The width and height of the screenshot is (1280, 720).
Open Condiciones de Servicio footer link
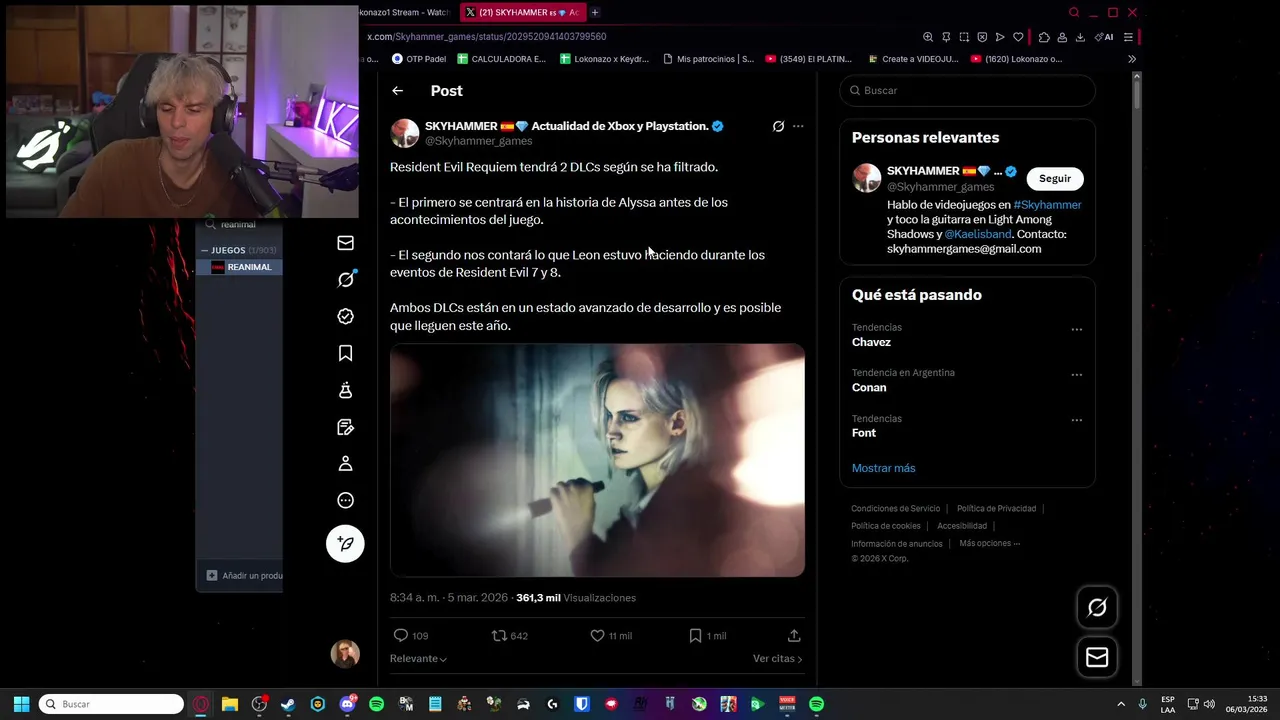(895, 509)
